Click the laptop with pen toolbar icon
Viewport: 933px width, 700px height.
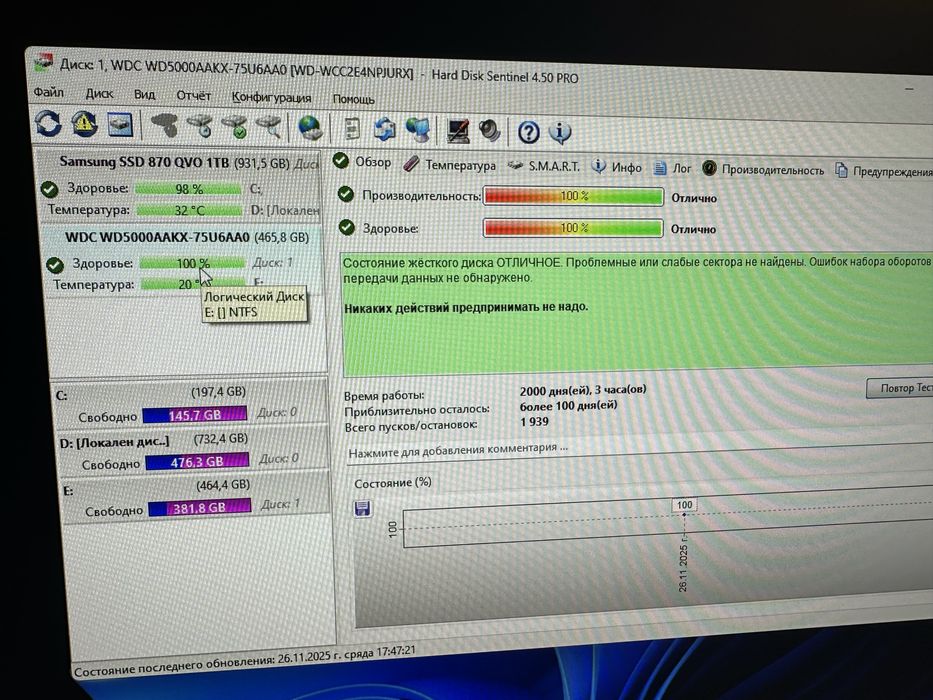tap(458, 131)
